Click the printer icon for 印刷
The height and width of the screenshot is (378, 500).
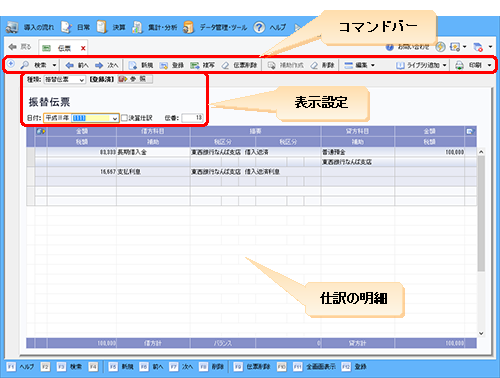[460, 65]
